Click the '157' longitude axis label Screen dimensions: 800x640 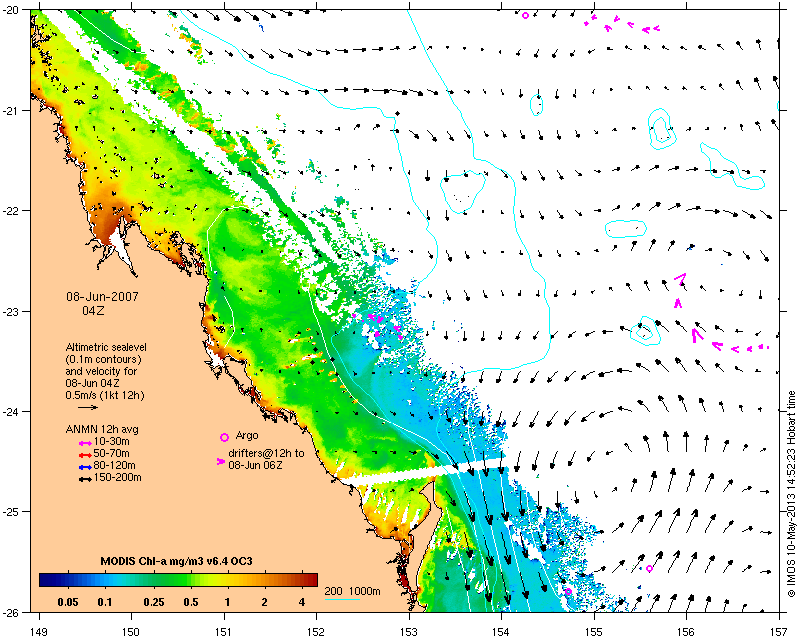[779, 632]
